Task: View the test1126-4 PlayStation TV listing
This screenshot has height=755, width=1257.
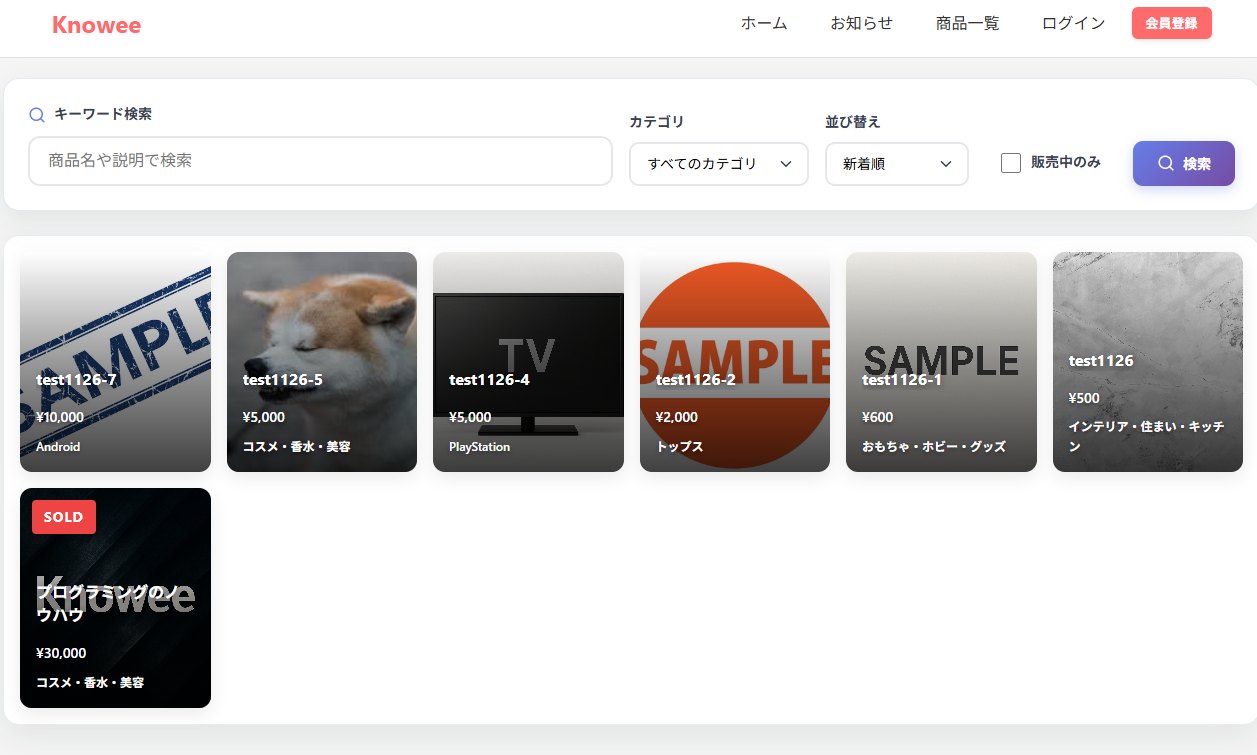Action: pos(528,362)
